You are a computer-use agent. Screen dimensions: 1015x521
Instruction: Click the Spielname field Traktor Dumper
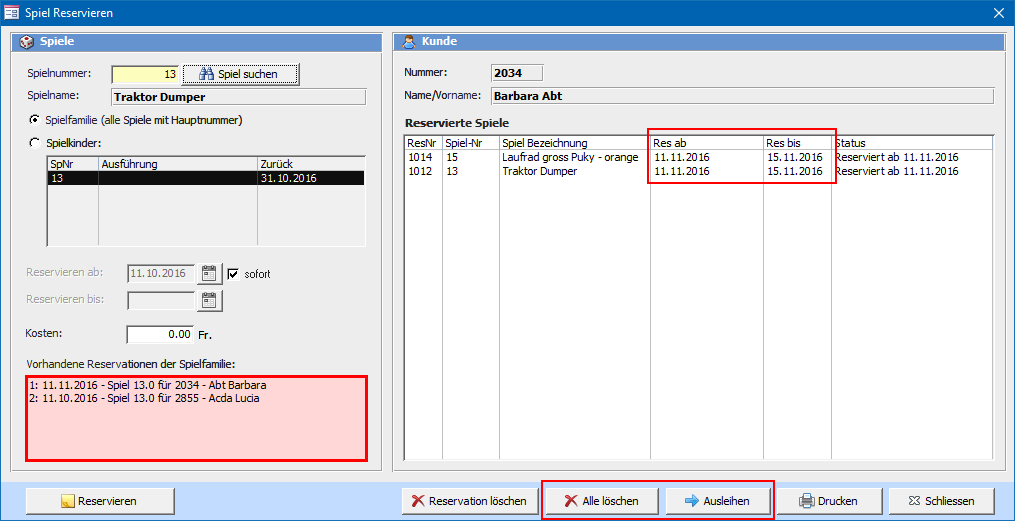point(239,97)
